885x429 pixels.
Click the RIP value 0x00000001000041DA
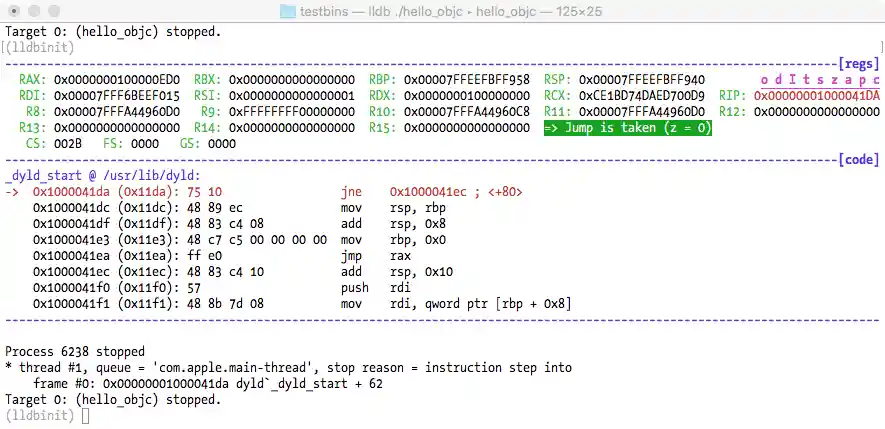point(817,96)
